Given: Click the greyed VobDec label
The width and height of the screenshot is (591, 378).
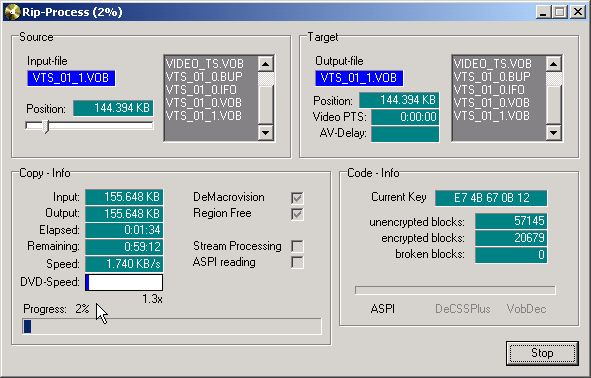Looking at the screenshot, I should [527, 309].
